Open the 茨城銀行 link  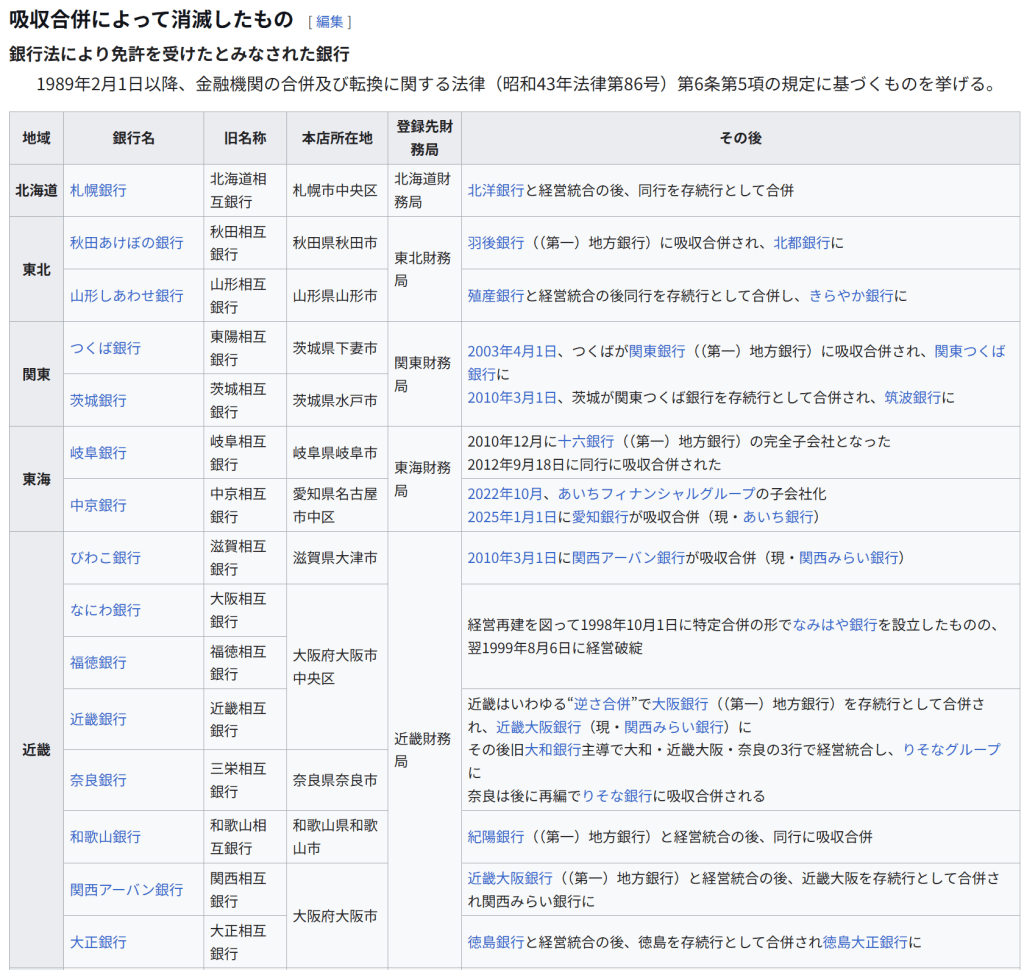tap(98, 400)
